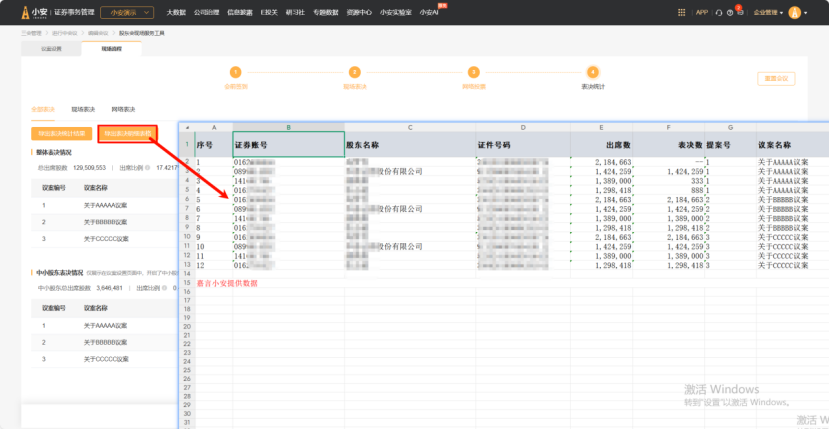This screenshot has width=830, height=429.
Task: Expand the arrow beside the user avatar
Action: click(804, 13)
